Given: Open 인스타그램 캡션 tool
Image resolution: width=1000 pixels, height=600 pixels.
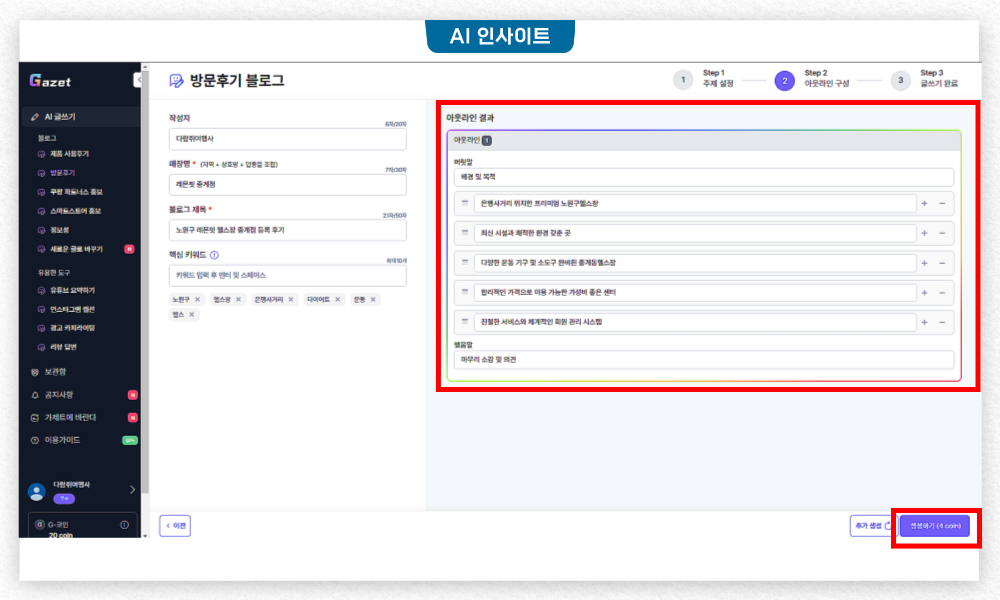Looking at the screenshot, I should tap(72, 309).
